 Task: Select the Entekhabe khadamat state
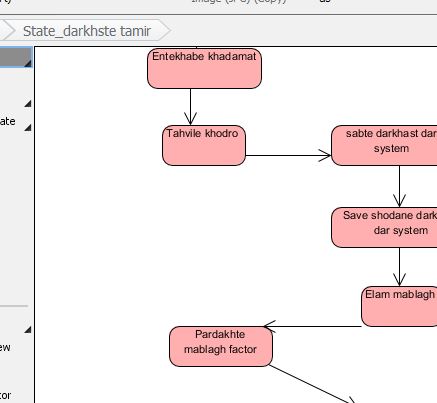204,68
